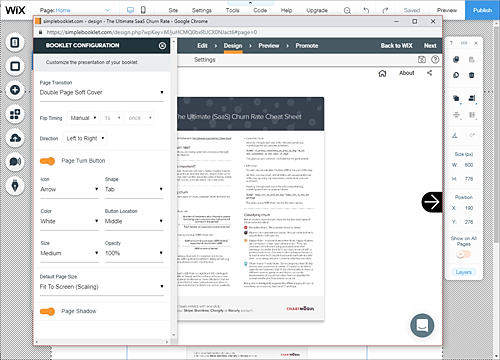Image resolution: width=500 pixels, height=360 pixels.
Task: Open the Color White dropdown
Action: tap(69, 221)
